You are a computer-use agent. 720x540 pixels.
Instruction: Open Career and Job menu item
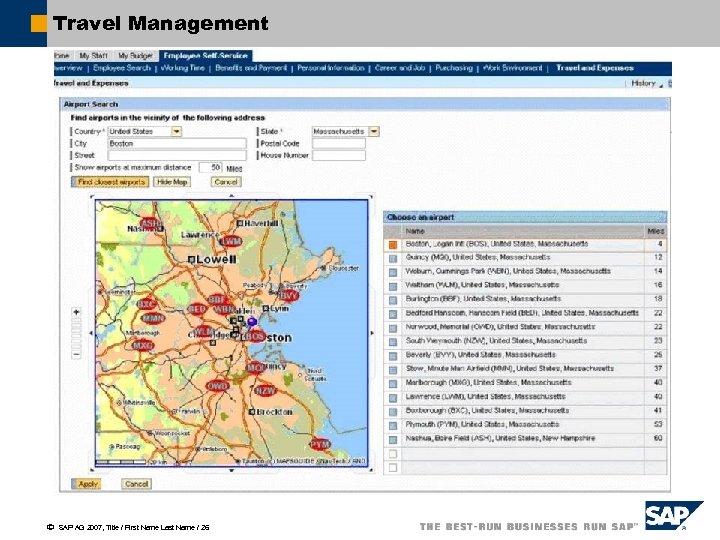[x=400, y=68]
